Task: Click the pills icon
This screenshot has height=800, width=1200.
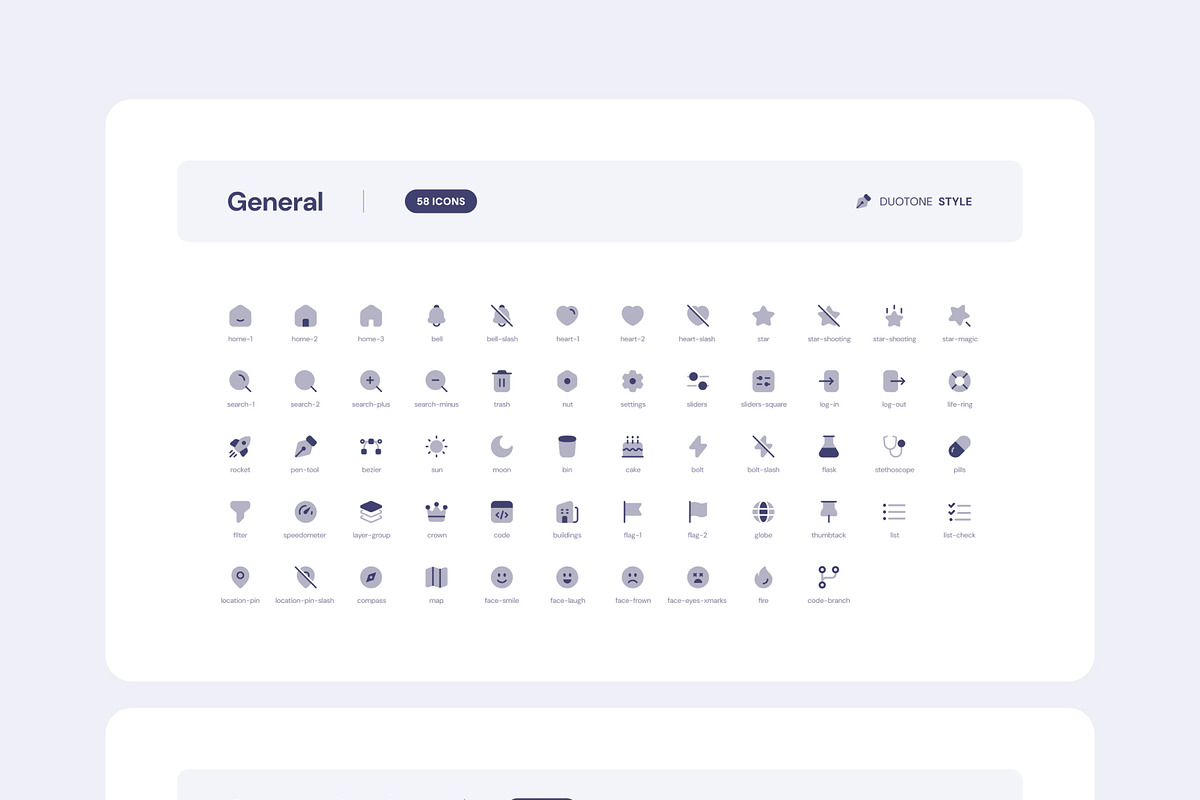Action: (x=960, y=445)
